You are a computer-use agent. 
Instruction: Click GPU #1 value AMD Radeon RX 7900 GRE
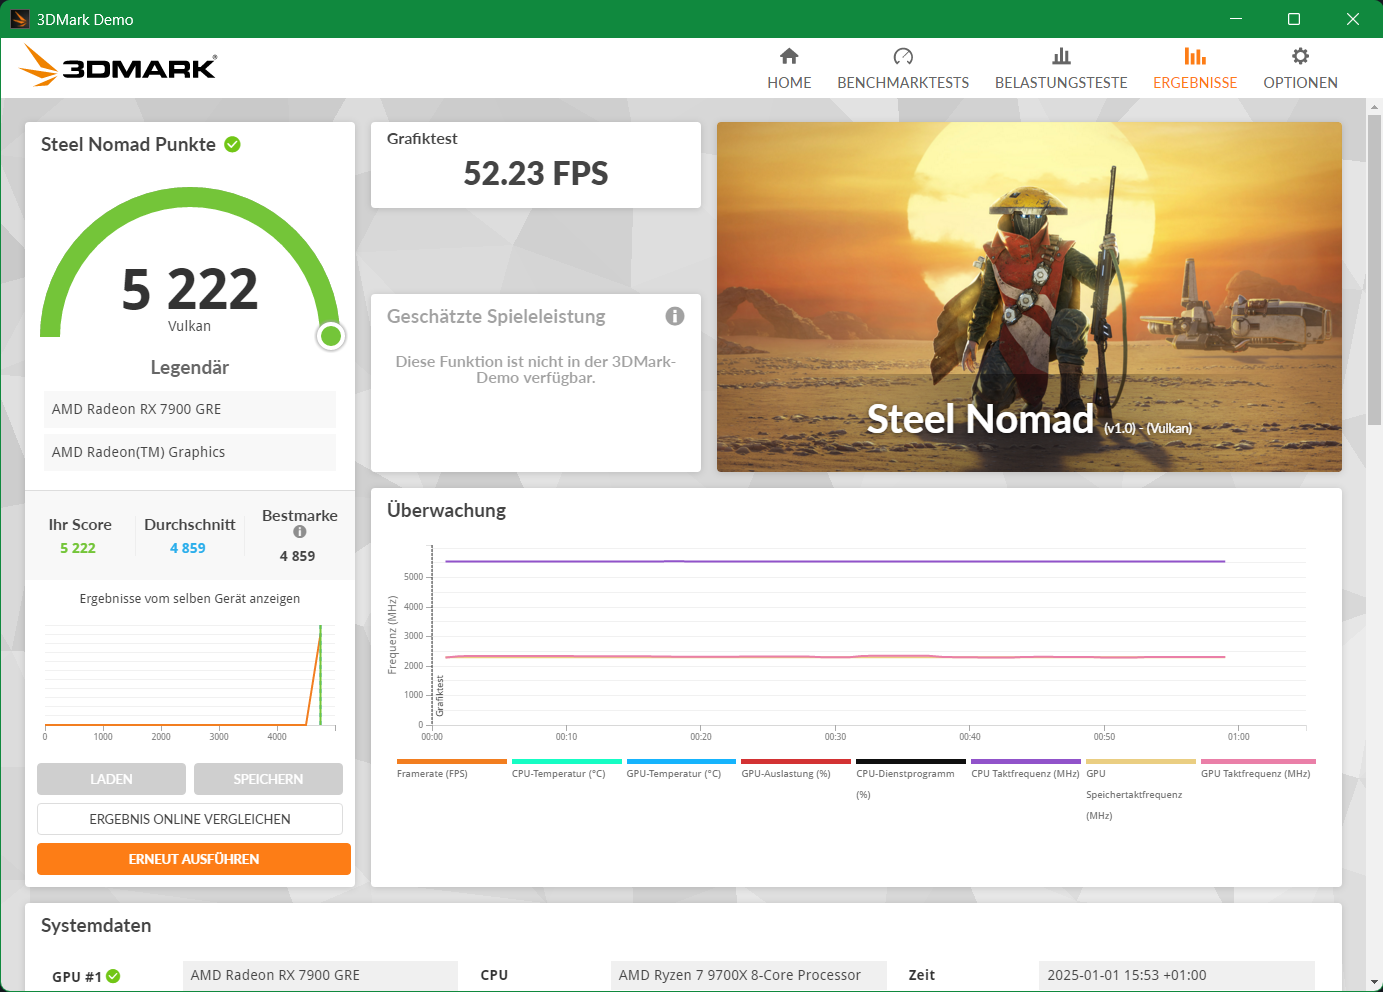pyautogui.click(x=320, y=975)
